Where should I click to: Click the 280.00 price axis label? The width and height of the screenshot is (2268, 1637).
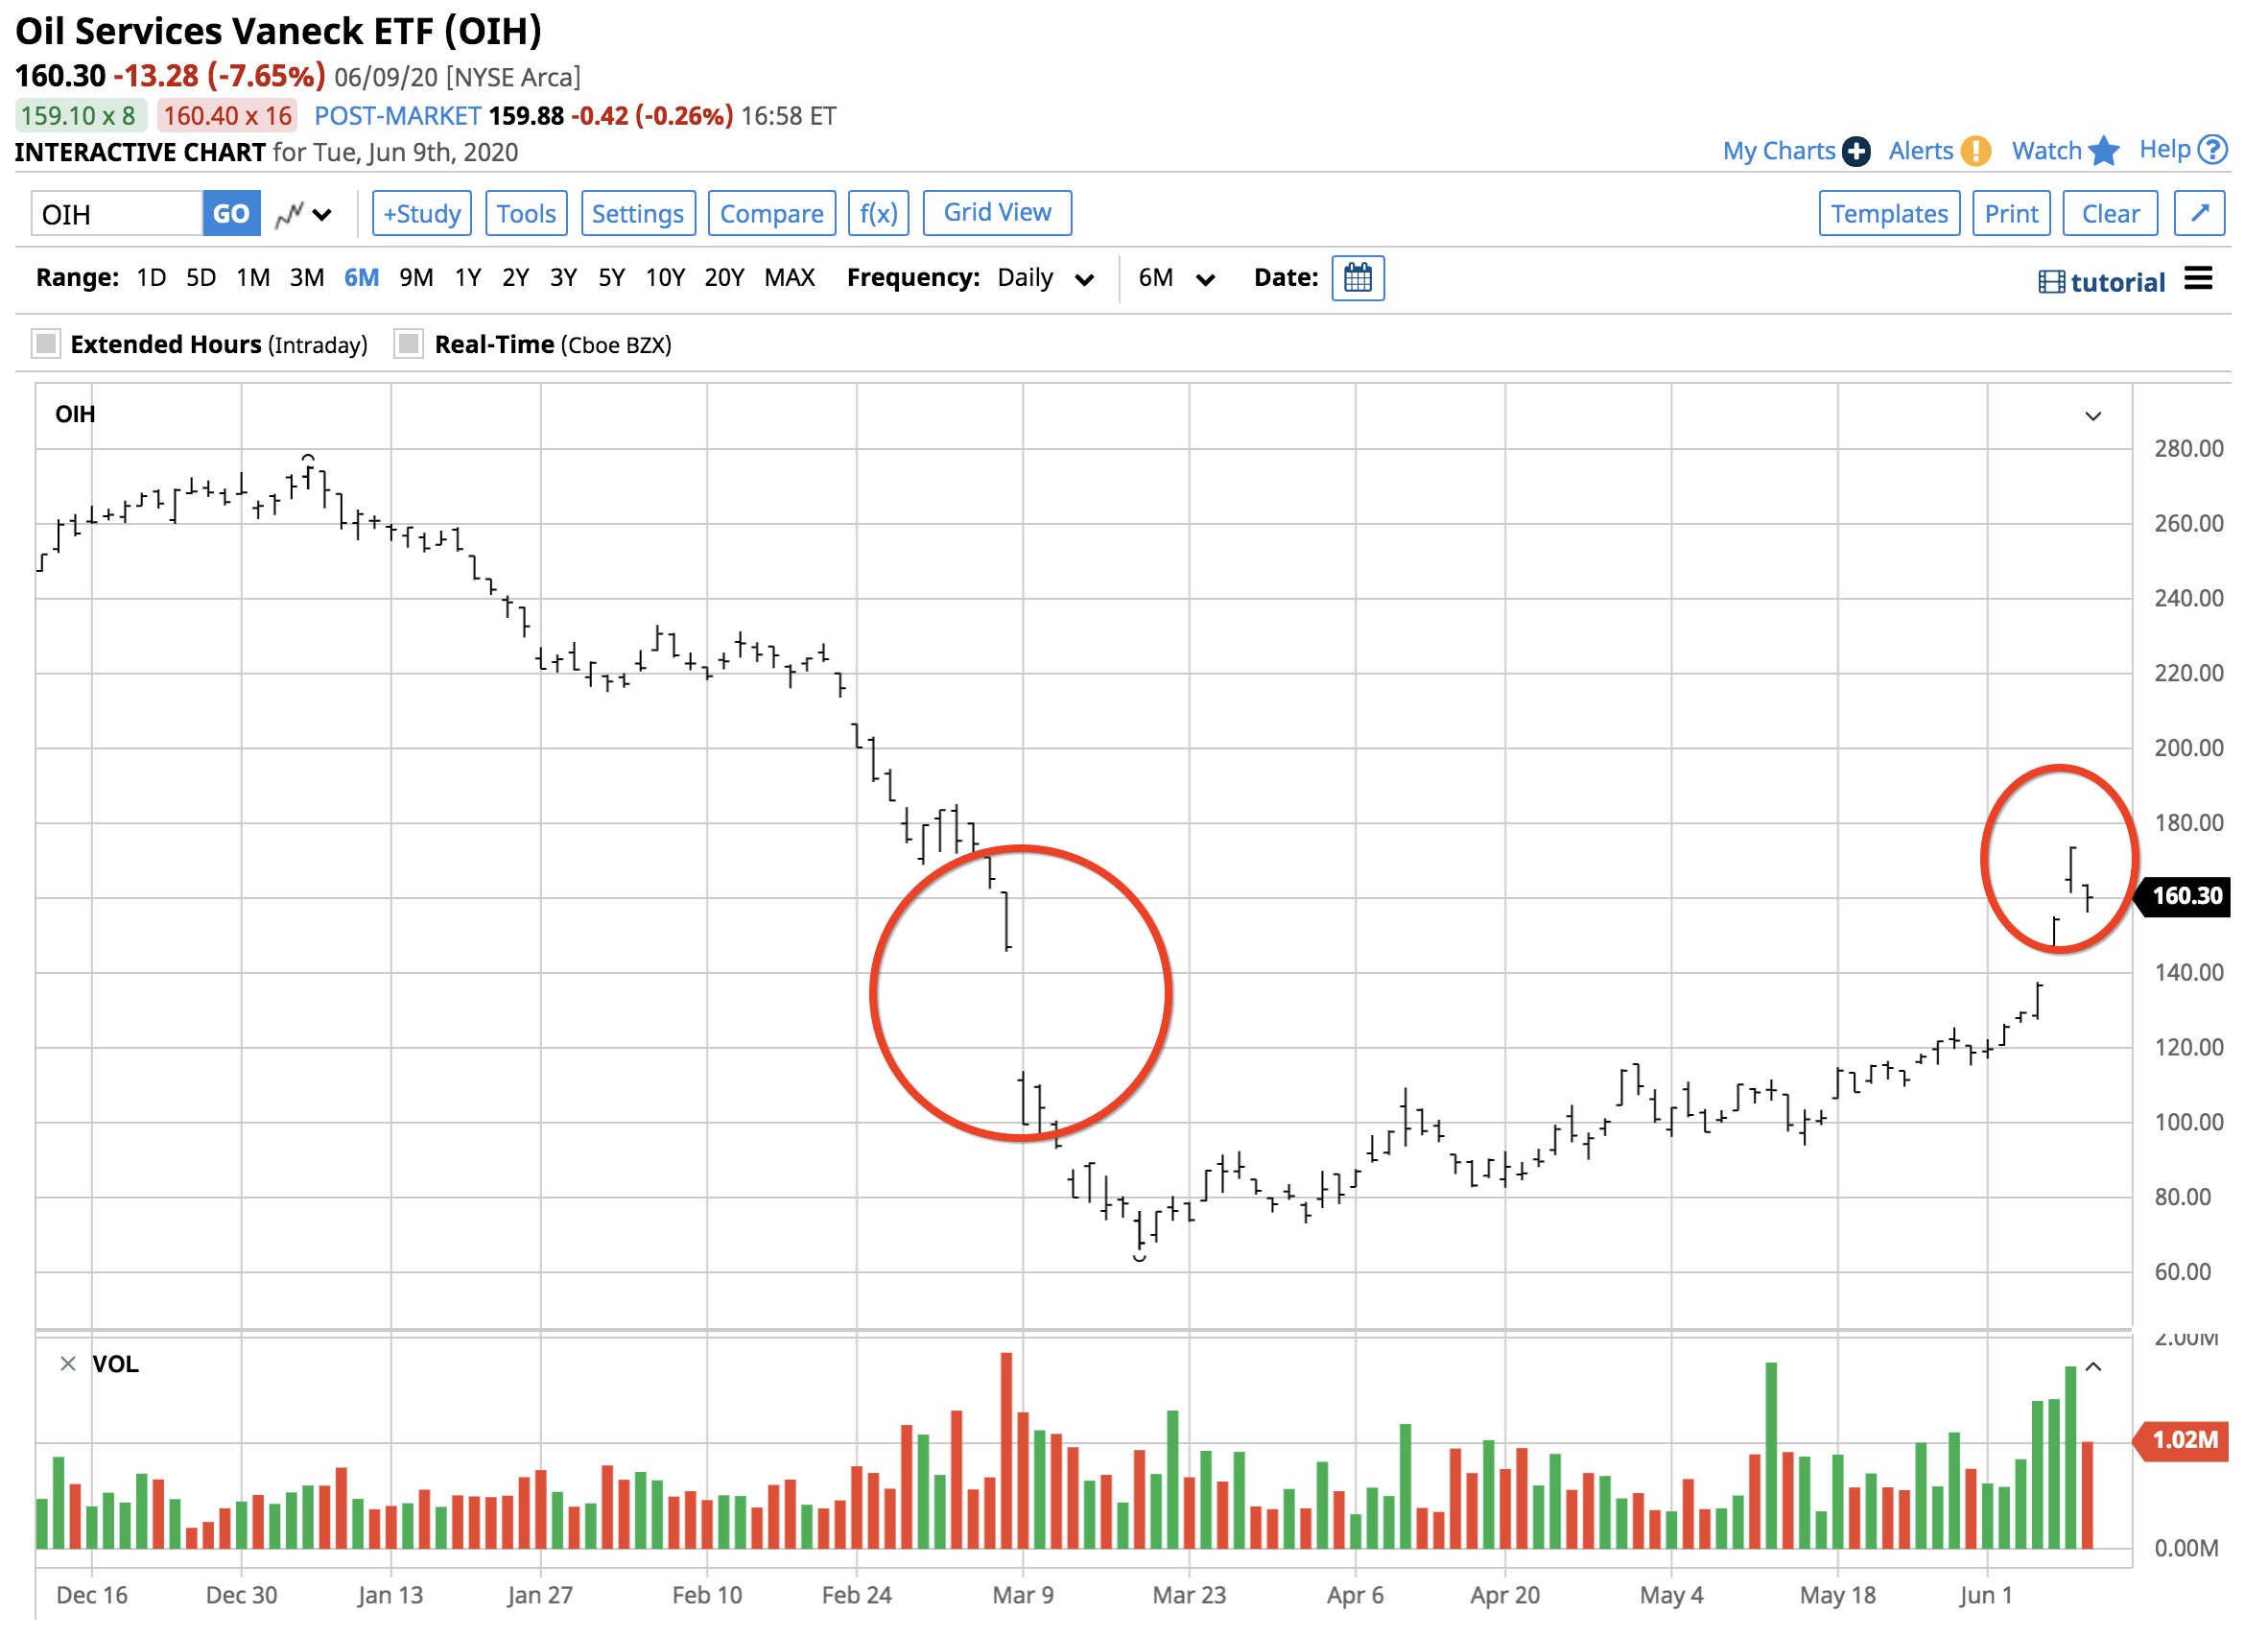(x=2189, y=449)
